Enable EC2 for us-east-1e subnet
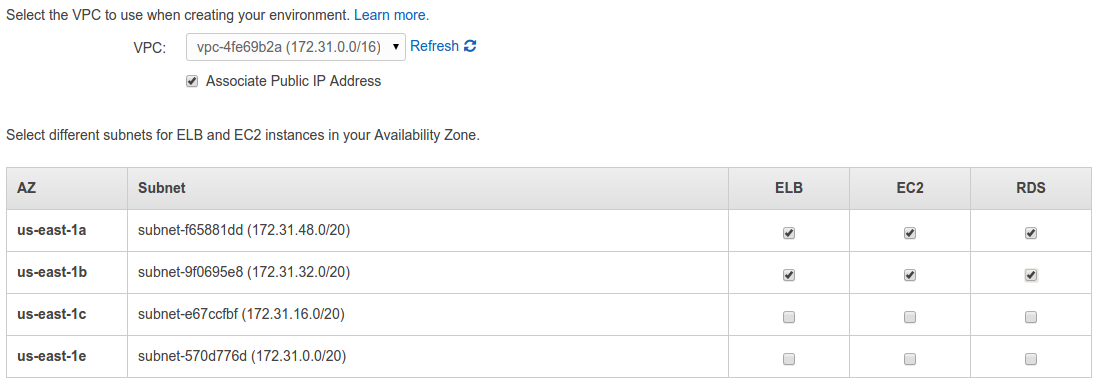Screen dimensions: 1097x387 [x=910, y=360]
